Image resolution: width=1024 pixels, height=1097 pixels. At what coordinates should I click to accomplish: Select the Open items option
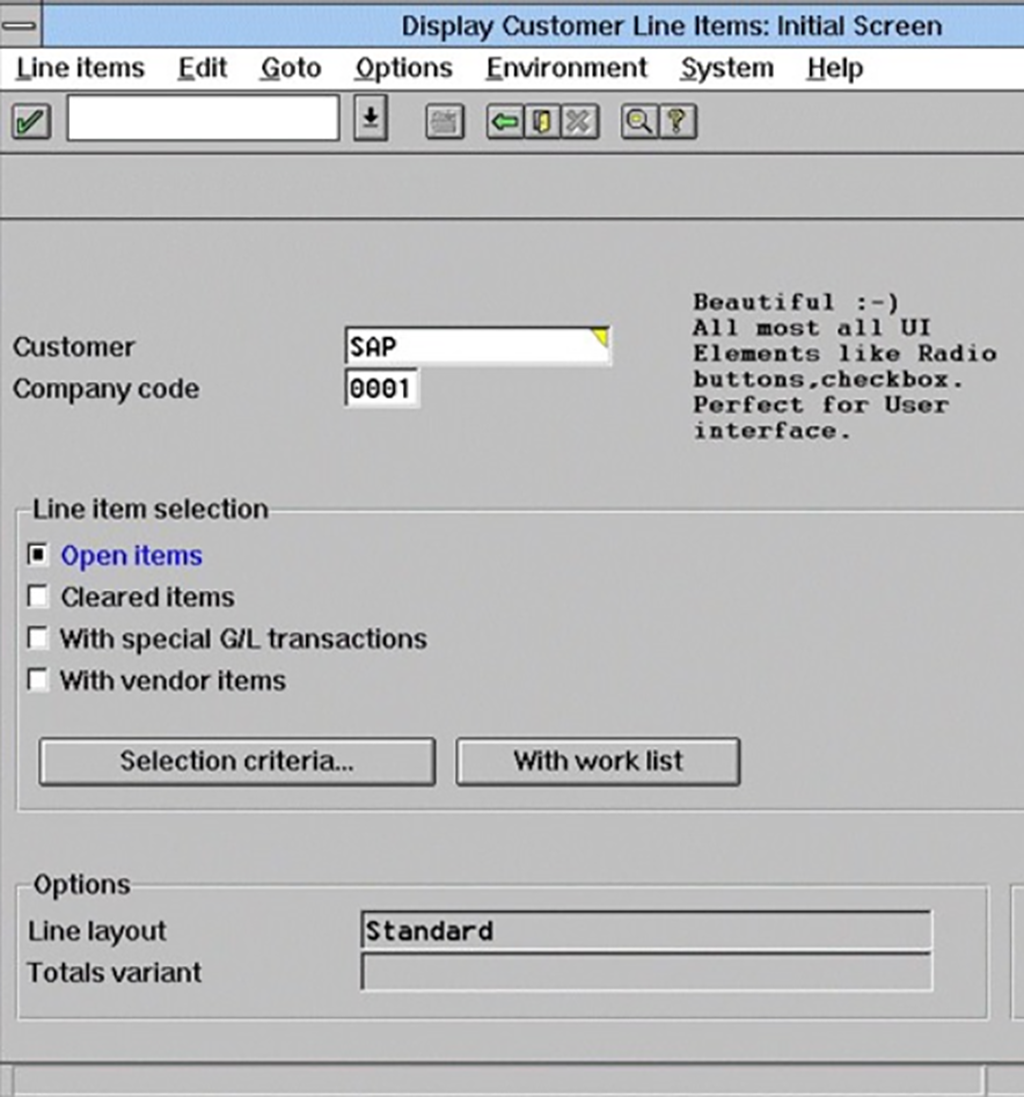[38, 556]
